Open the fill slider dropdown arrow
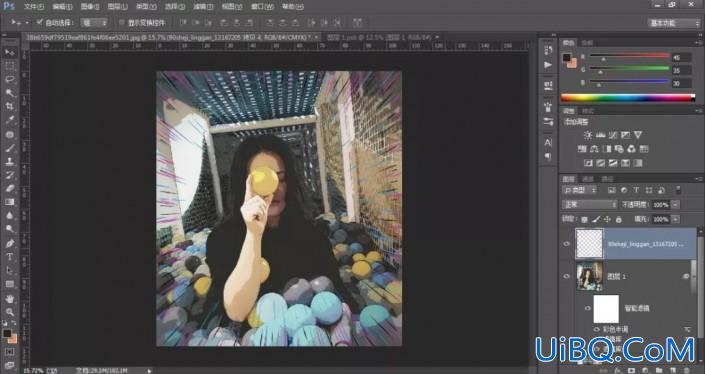Screen dimensions: 705x374 click(x=675, y=219)
